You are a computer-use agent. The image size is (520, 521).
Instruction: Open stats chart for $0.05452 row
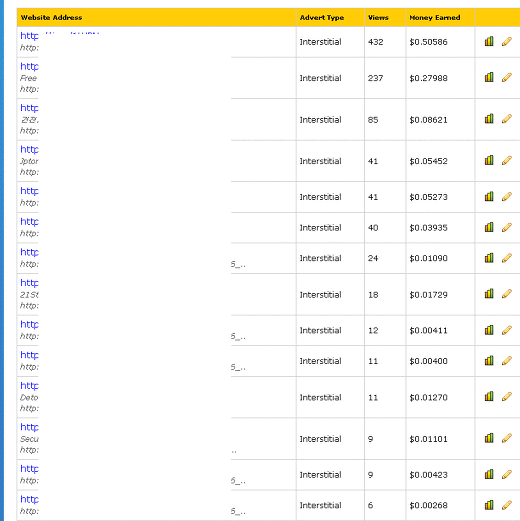pos(489,160)
